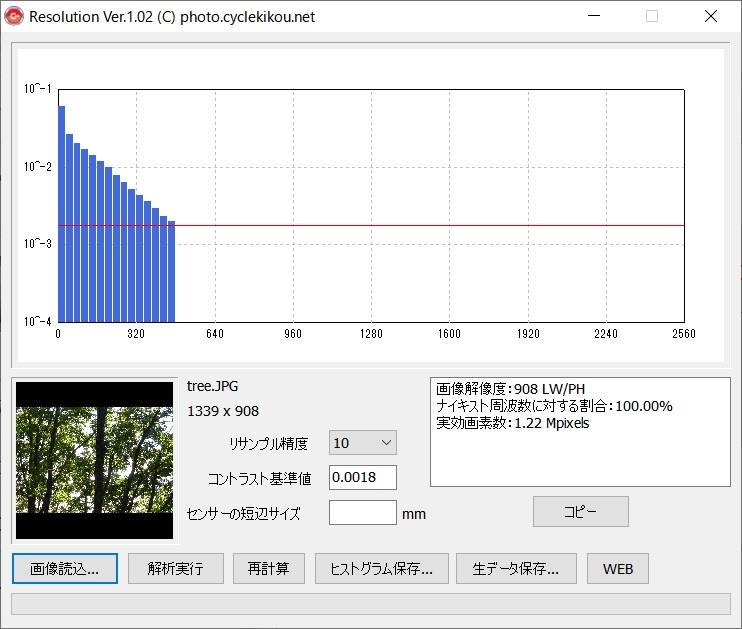Viewport: 742px width, 629px height.
Task: Click the 10^-1 y-axis label
Action: (x=37, y=89)
